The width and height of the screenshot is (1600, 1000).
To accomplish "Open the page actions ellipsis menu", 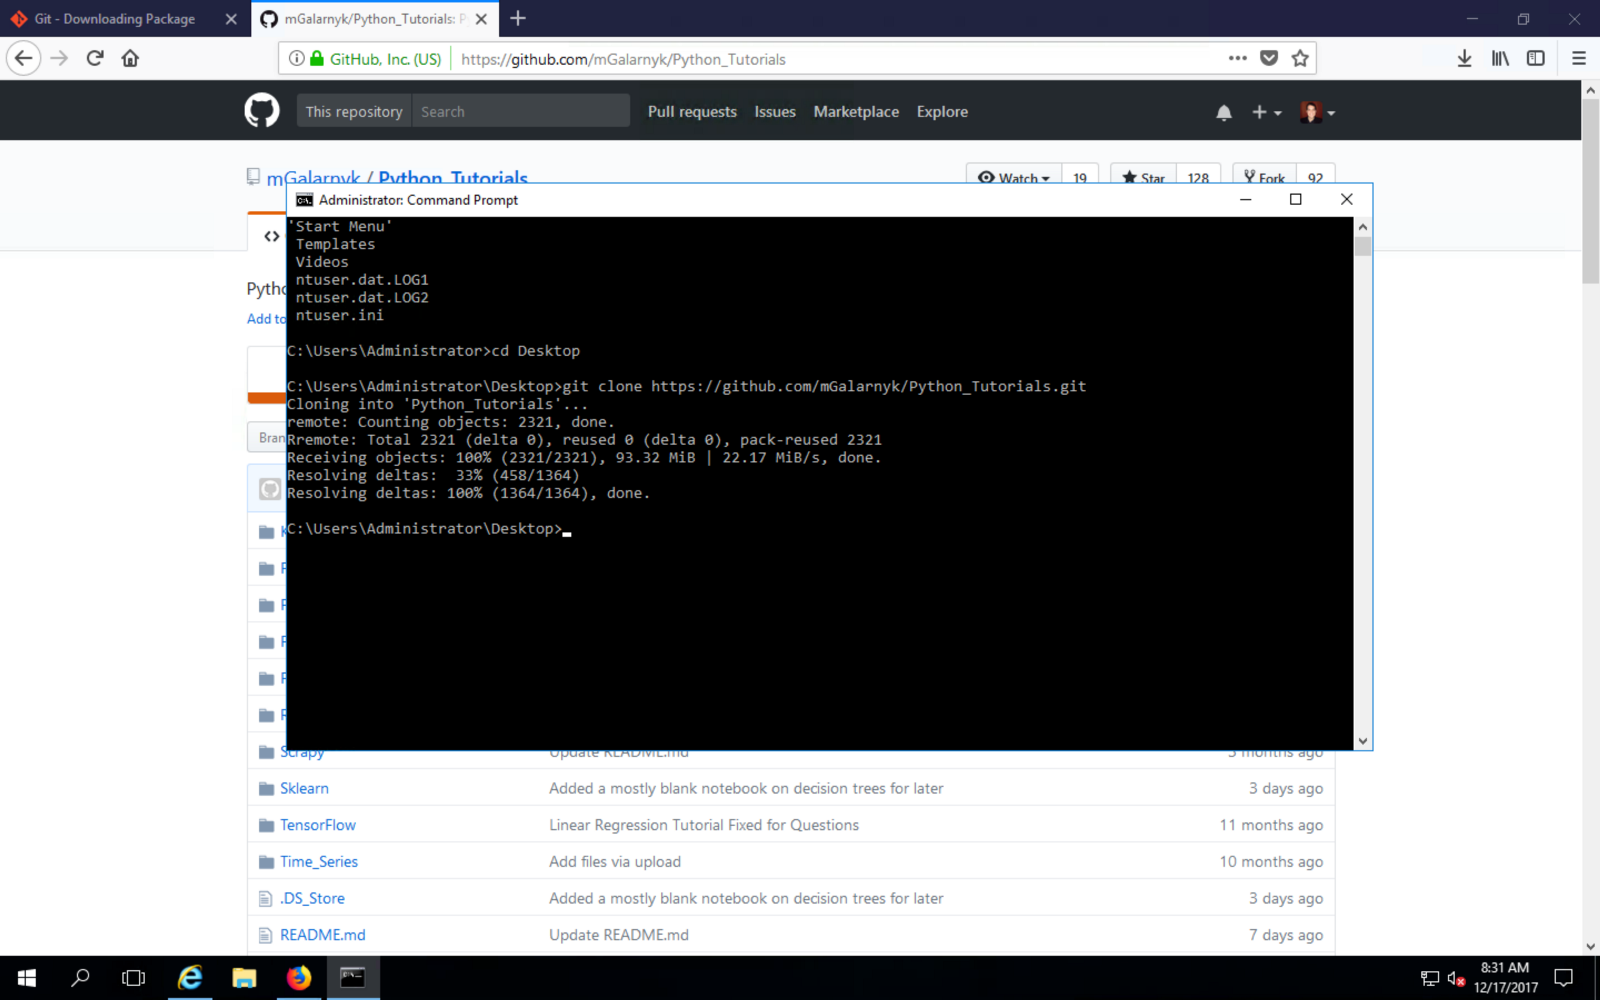I will point(1238,58).
